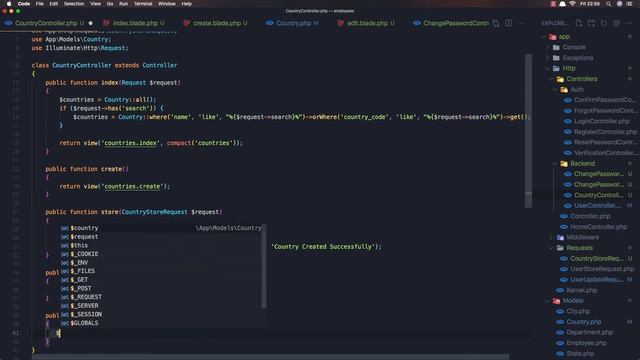Click the split editor right icon
The image size is (640, 360).
(x=509, y=23)
